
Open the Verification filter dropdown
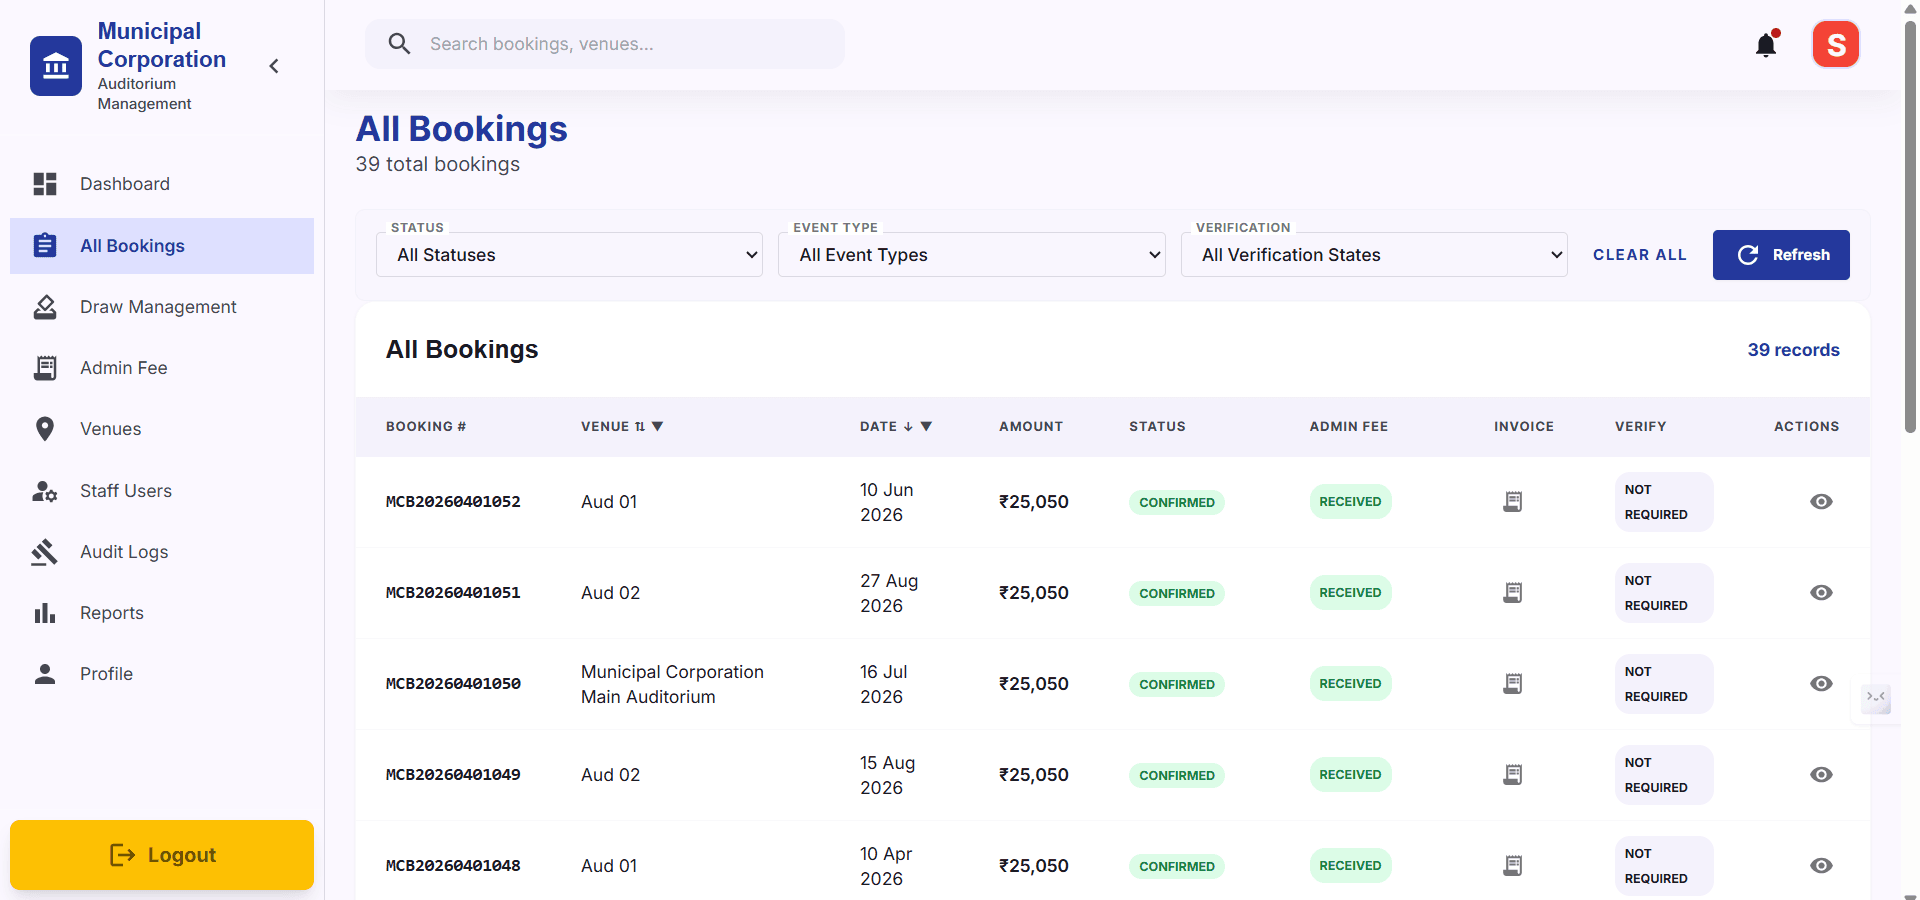[x=1374, y=255]
